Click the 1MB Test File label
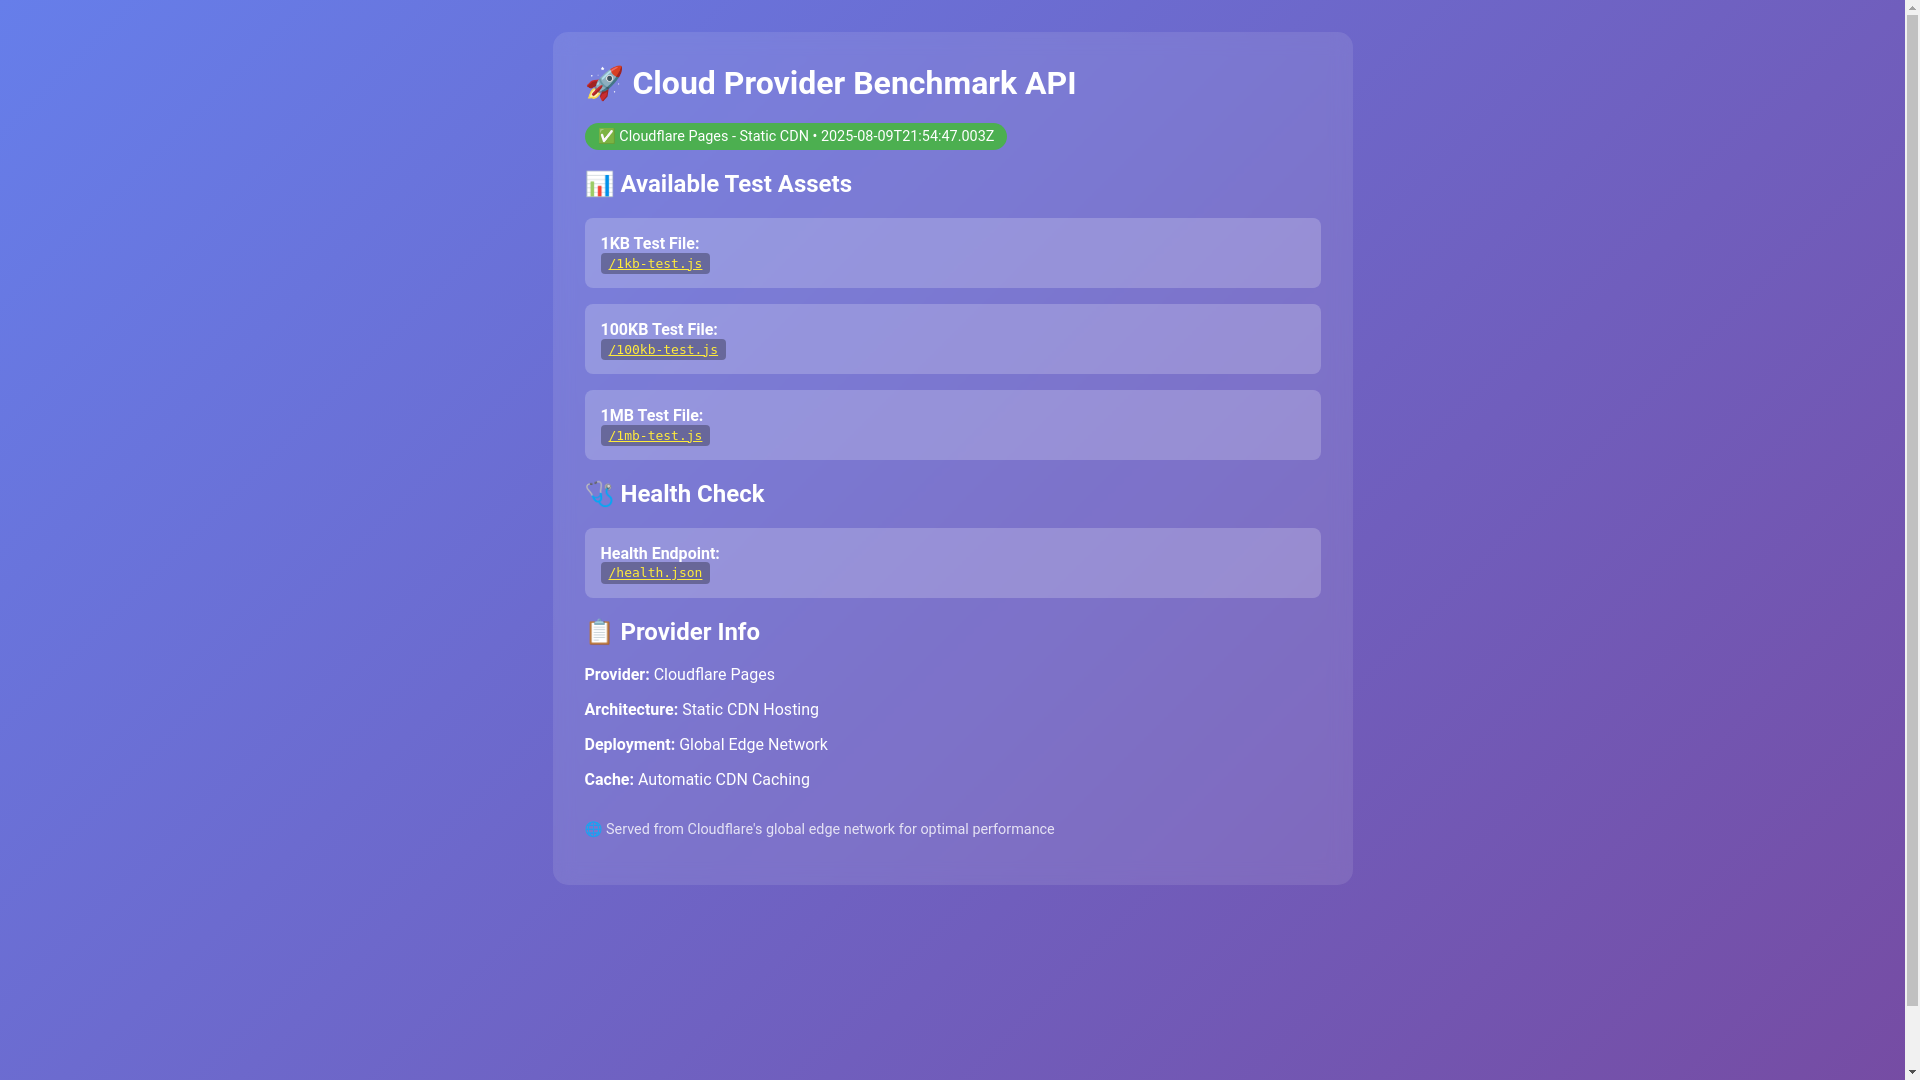Screen dimensions: 1920x1080 (x=652, y=416)
